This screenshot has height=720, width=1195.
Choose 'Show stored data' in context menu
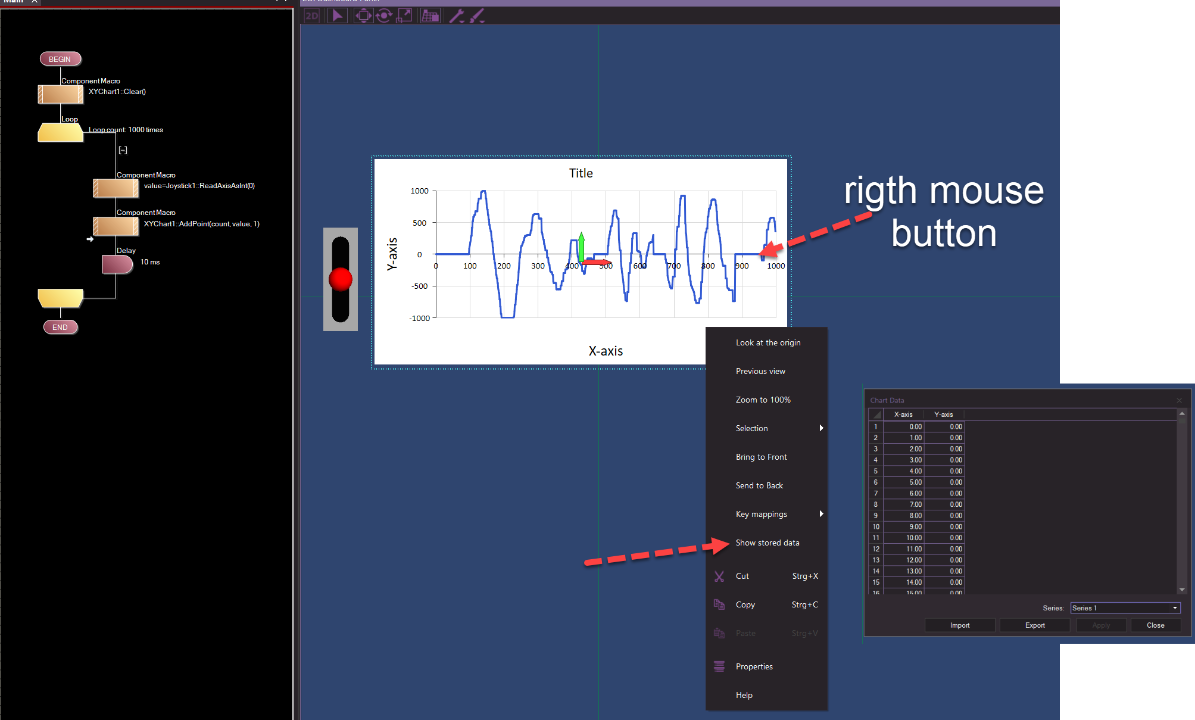[767, 543]
